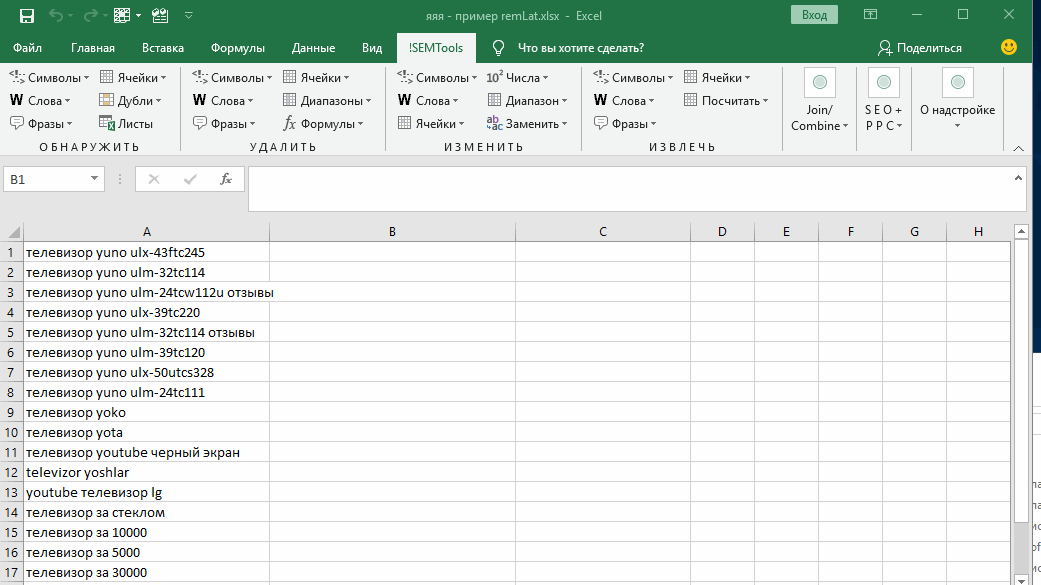Switch to the Формулы ribbon tab

click(x=237, y=48)
